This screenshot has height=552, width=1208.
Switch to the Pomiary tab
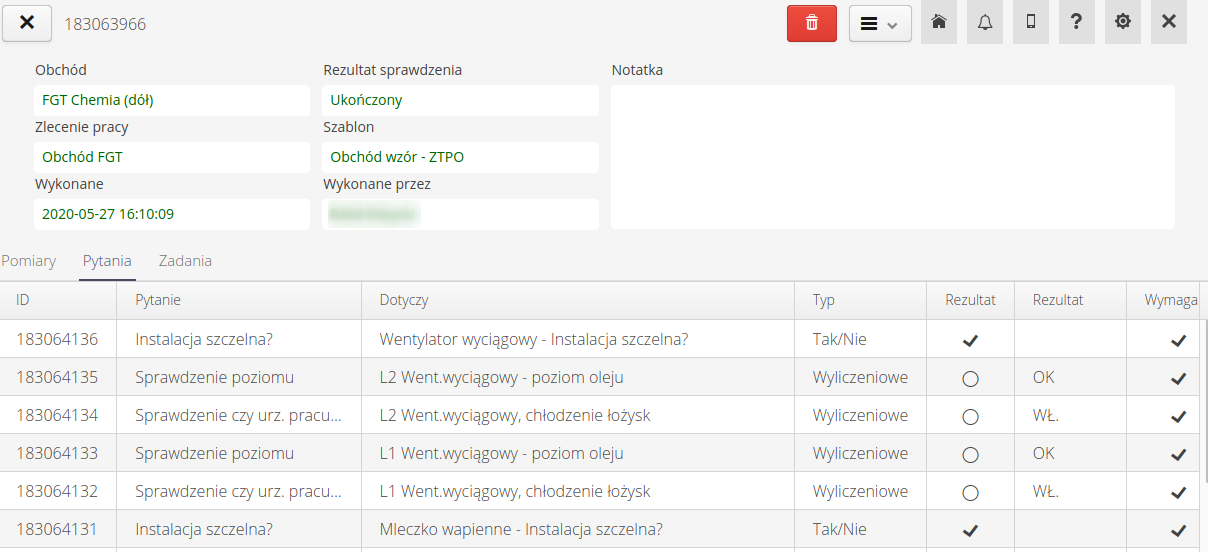29,261
